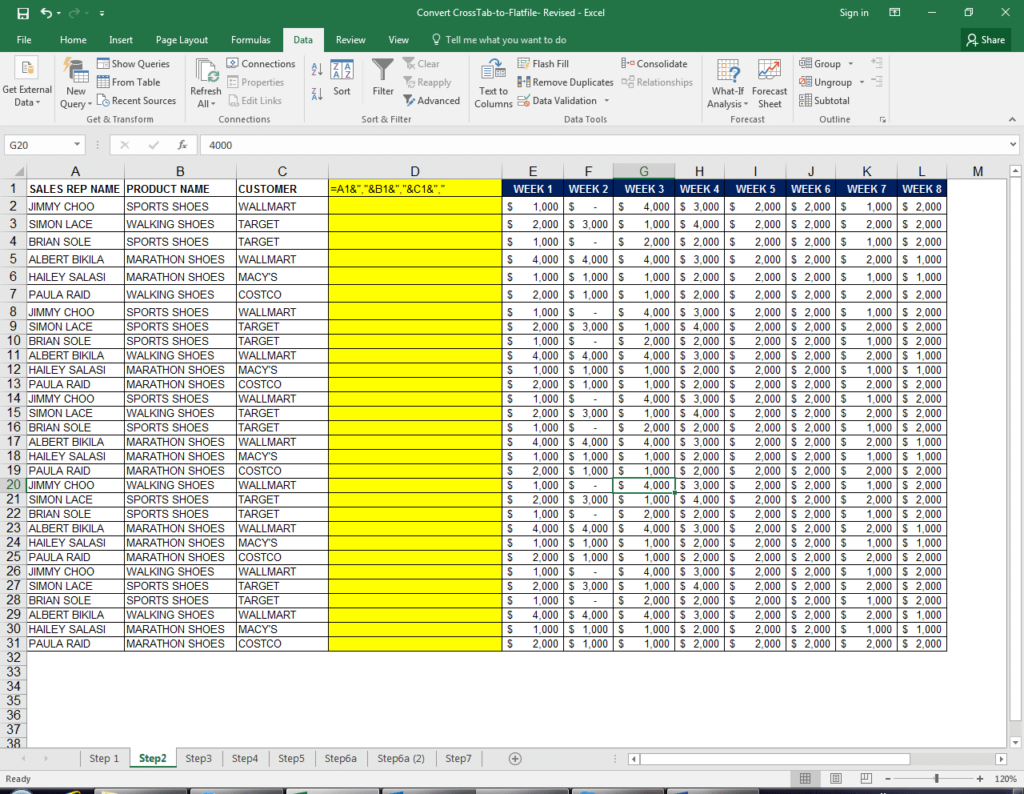
Task: Click the Share button
Action: click(x=985, y=39)
